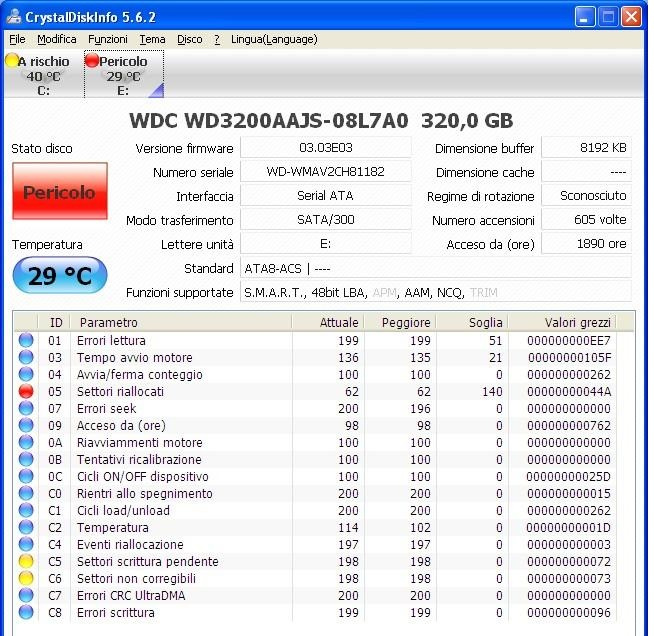Click the blue status icon for Temperatura C2 row
This screenshot has width=654, height=636.
click(x=26, y=528)
